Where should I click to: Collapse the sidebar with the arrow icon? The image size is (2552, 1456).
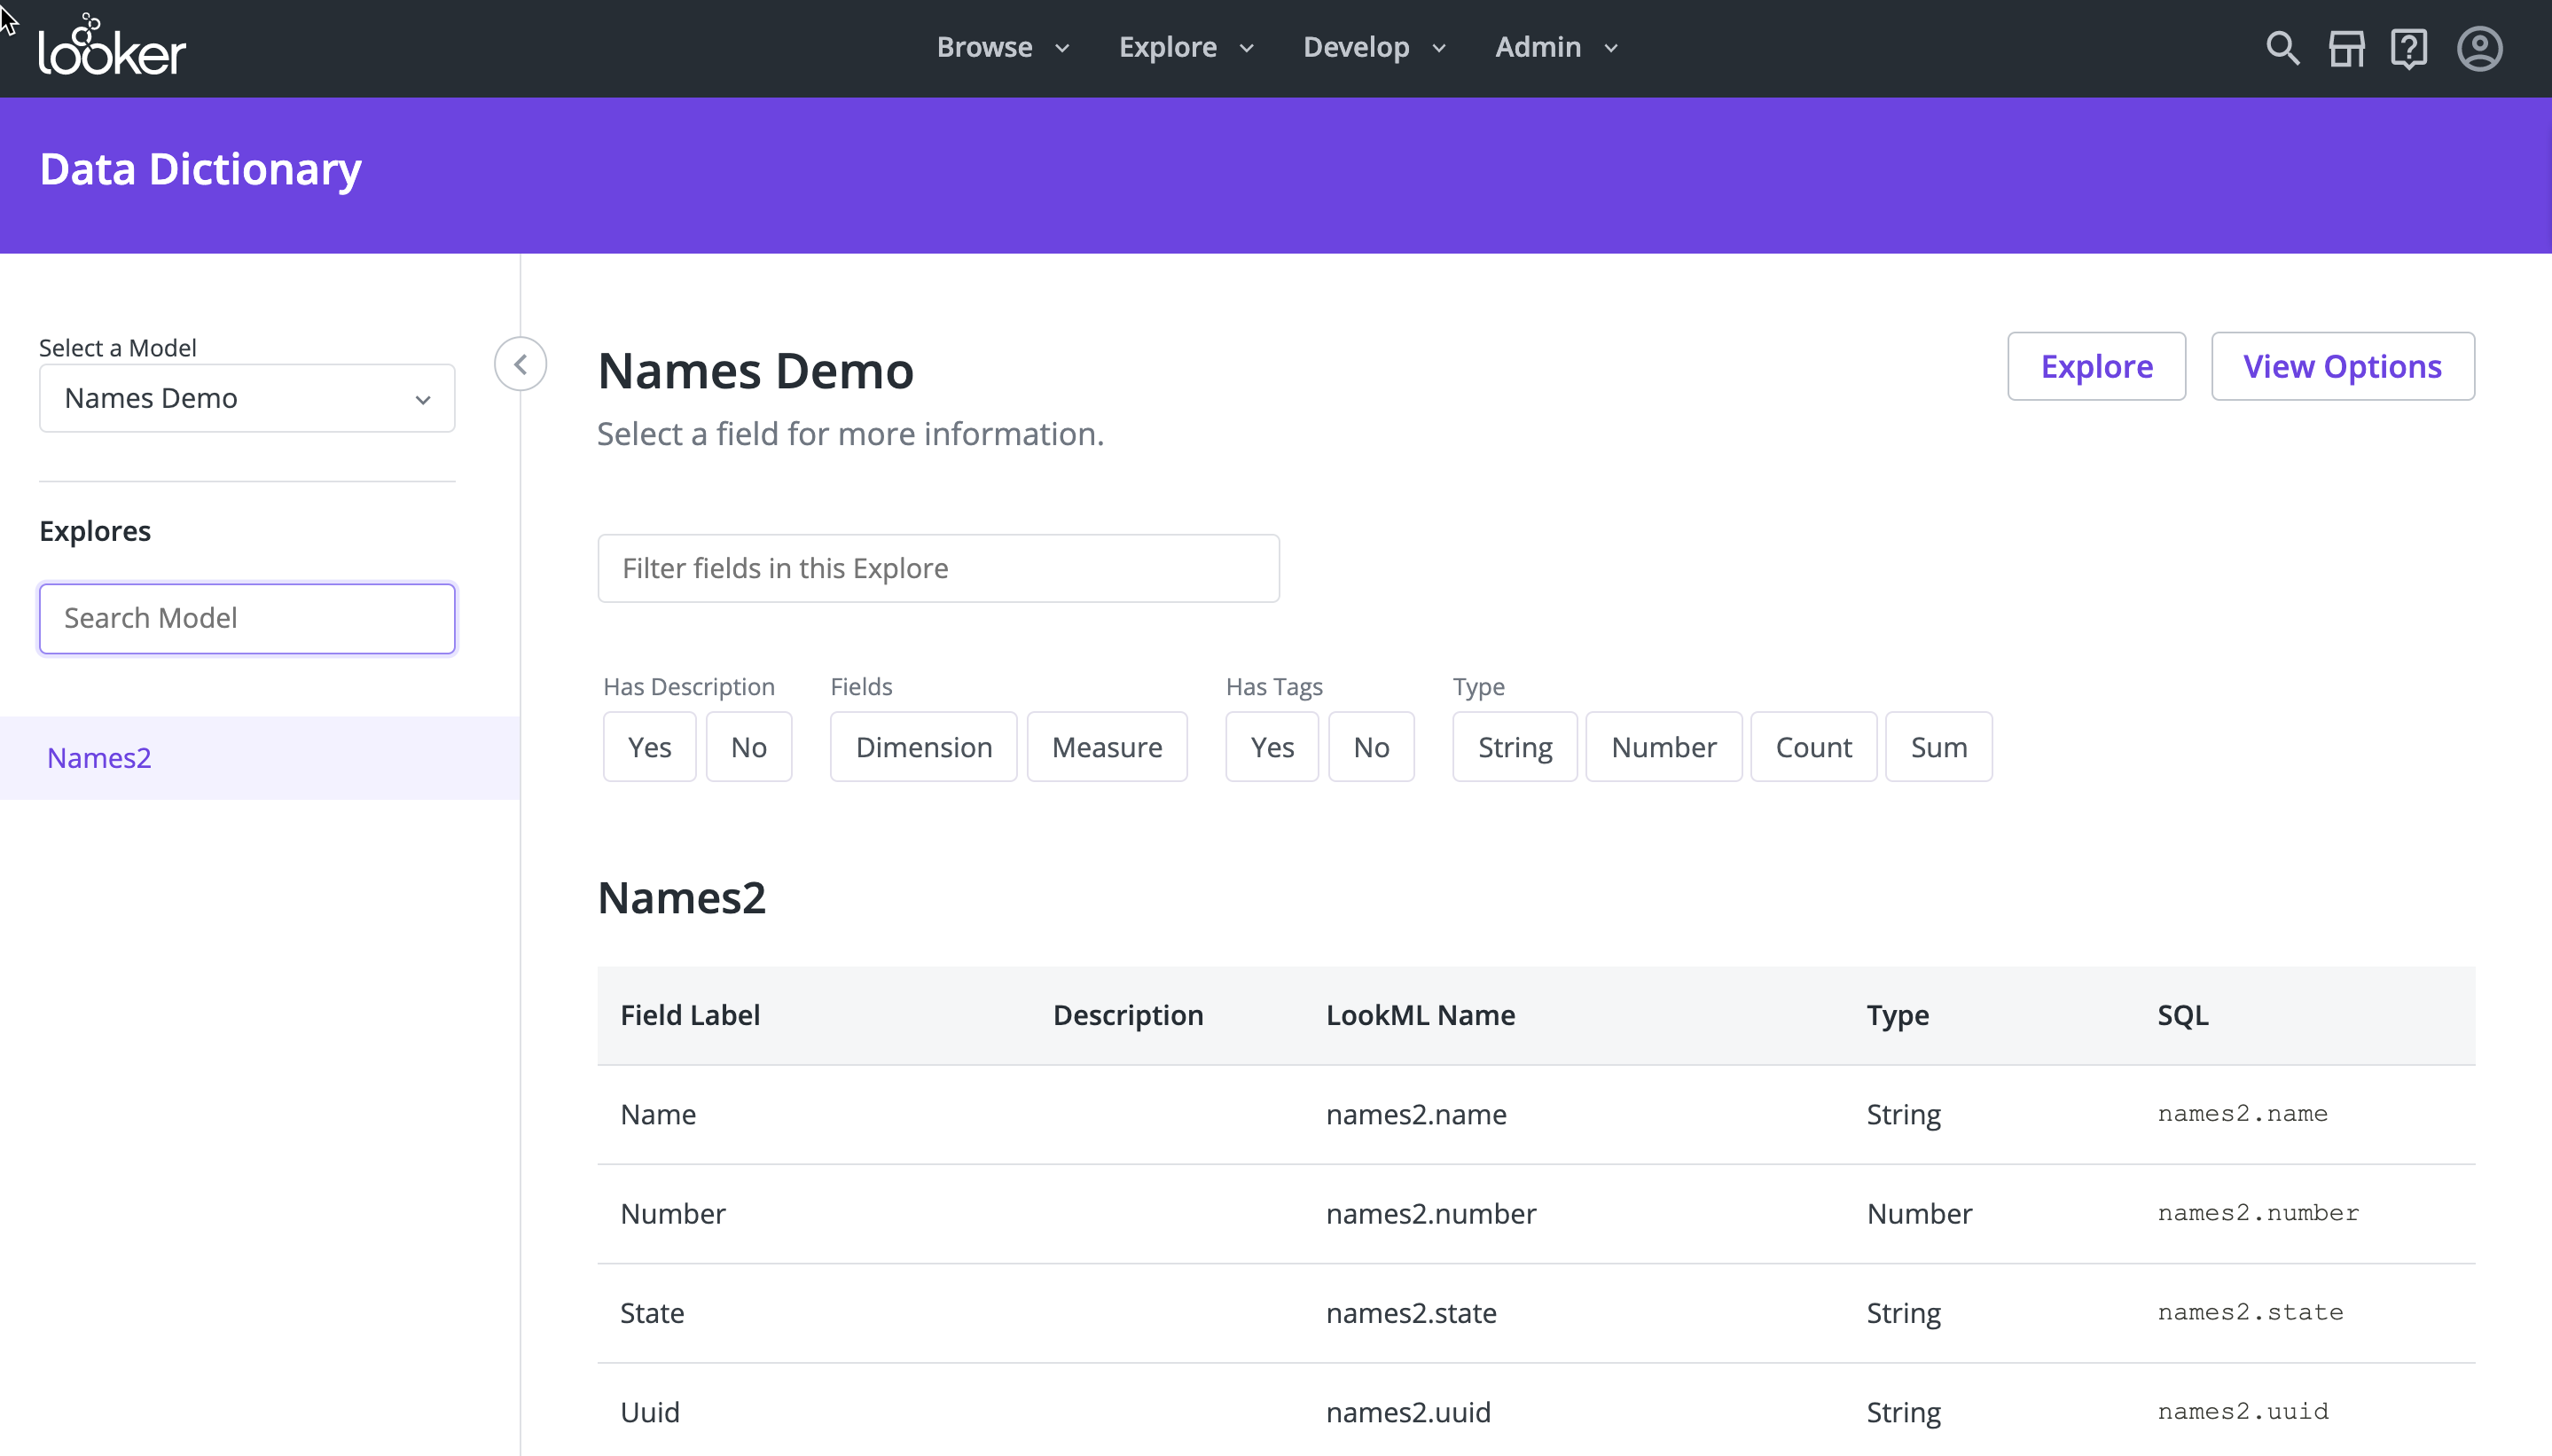[x=520, y=365]
